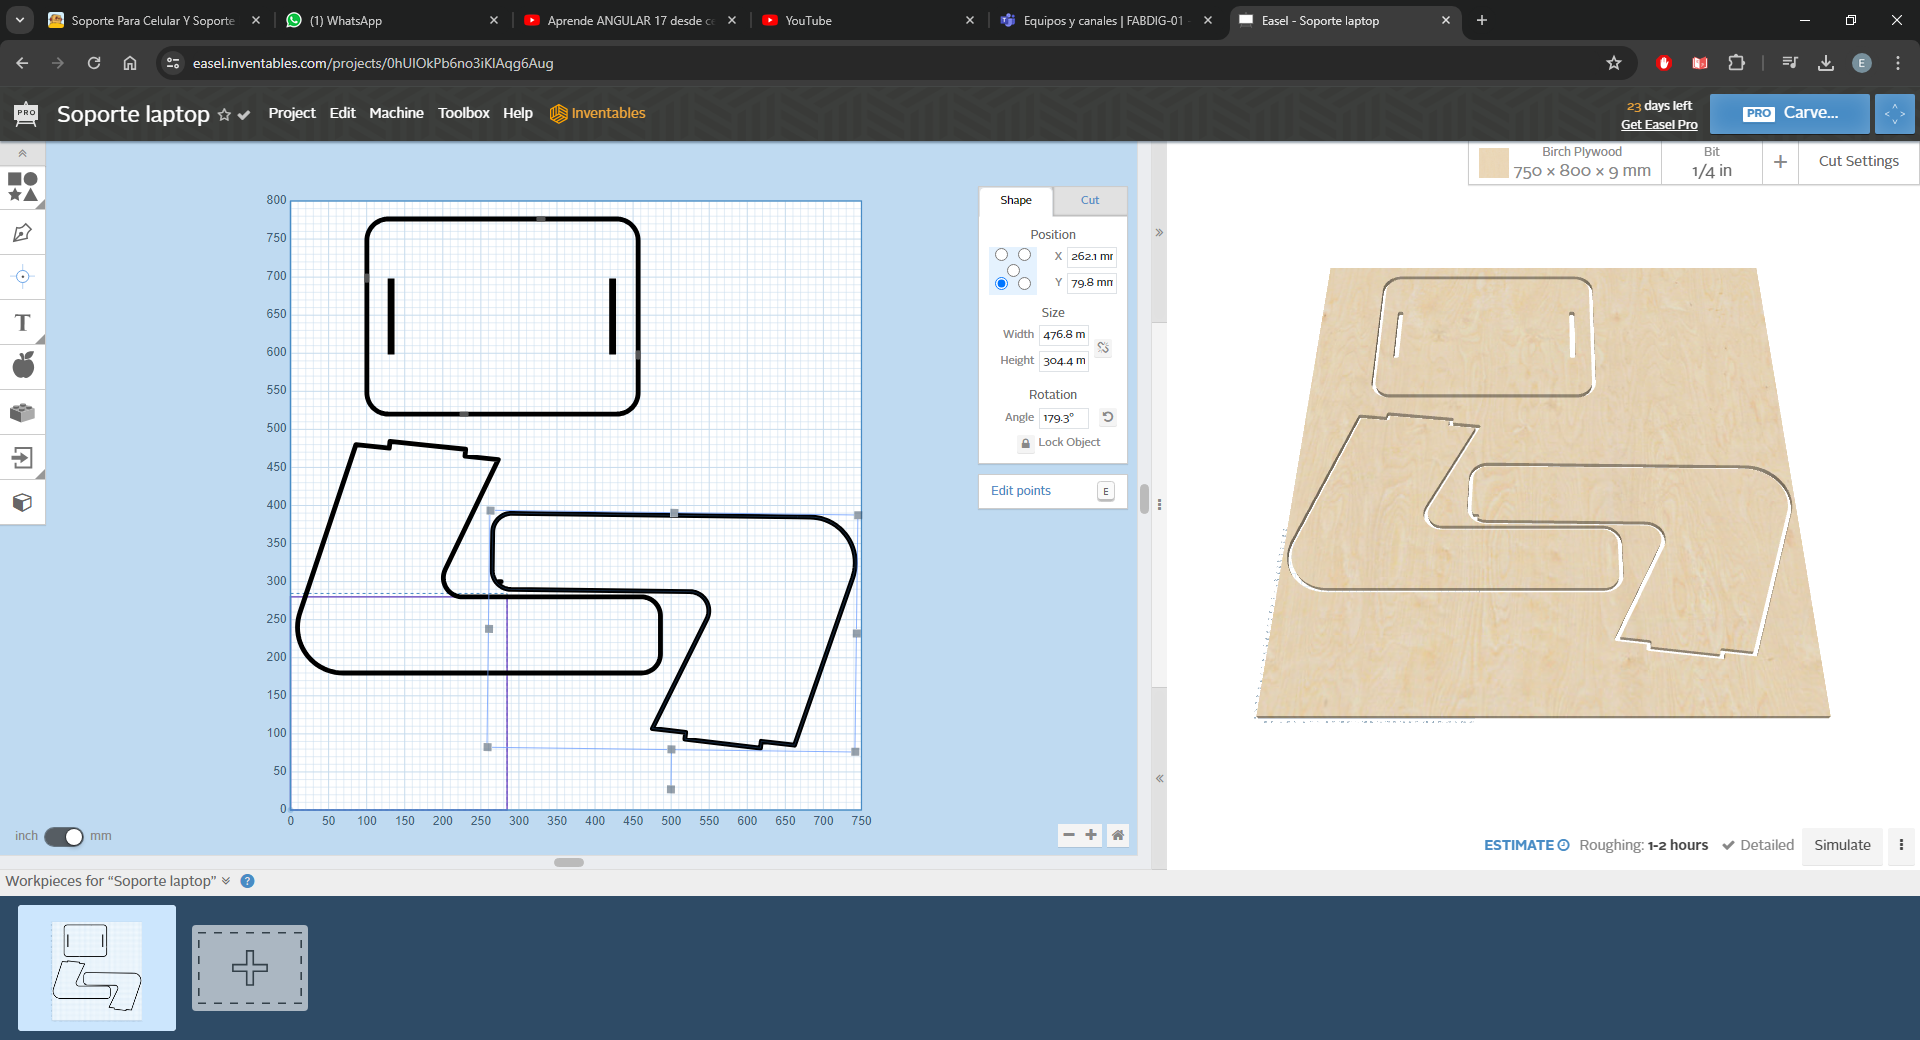The image size is (1920, 1040).
Task: Open the 3D cube tool
Action: [x=22, y=502]
